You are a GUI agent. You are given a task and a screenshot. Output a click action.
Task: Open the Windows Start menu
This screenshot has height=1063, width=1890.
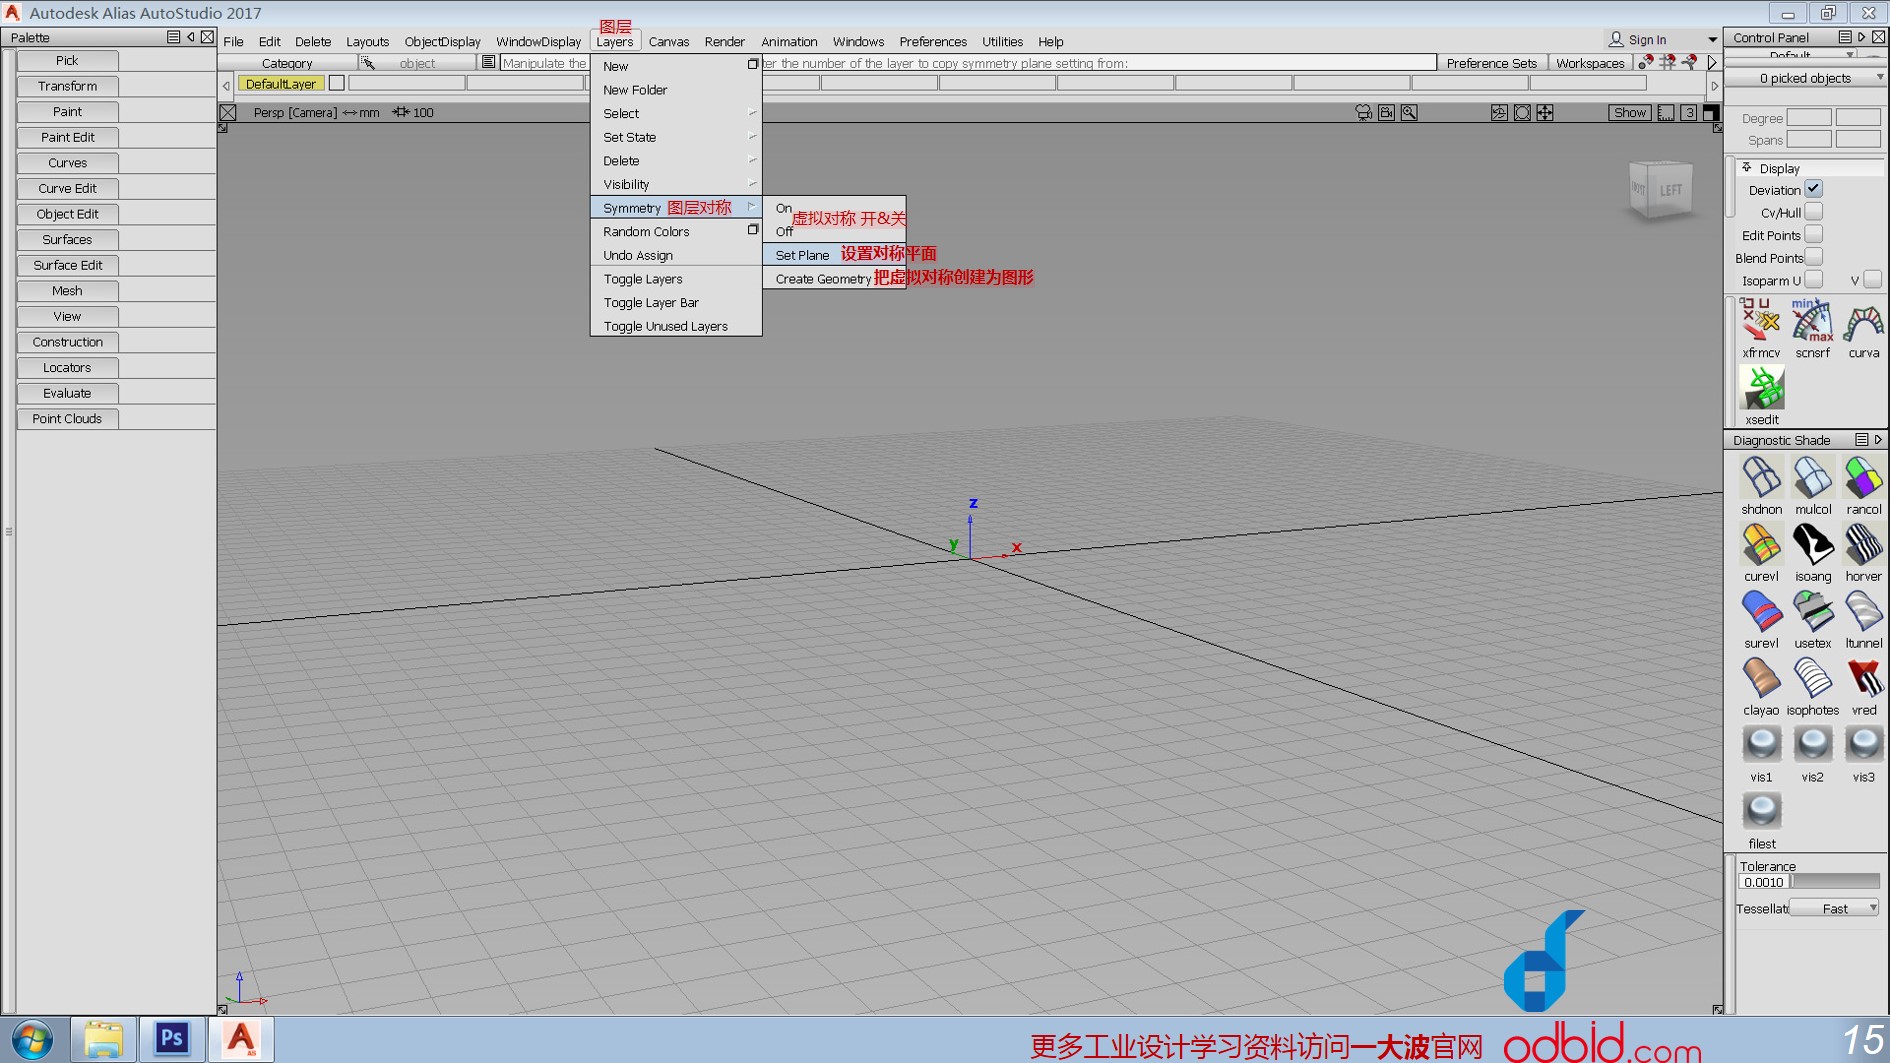click(x=33, y=1040)
